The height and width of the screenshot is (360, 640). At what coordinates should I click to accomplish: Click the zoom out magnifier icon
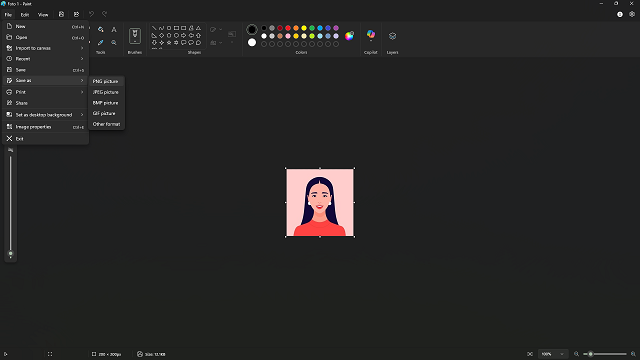click(576, 354)
